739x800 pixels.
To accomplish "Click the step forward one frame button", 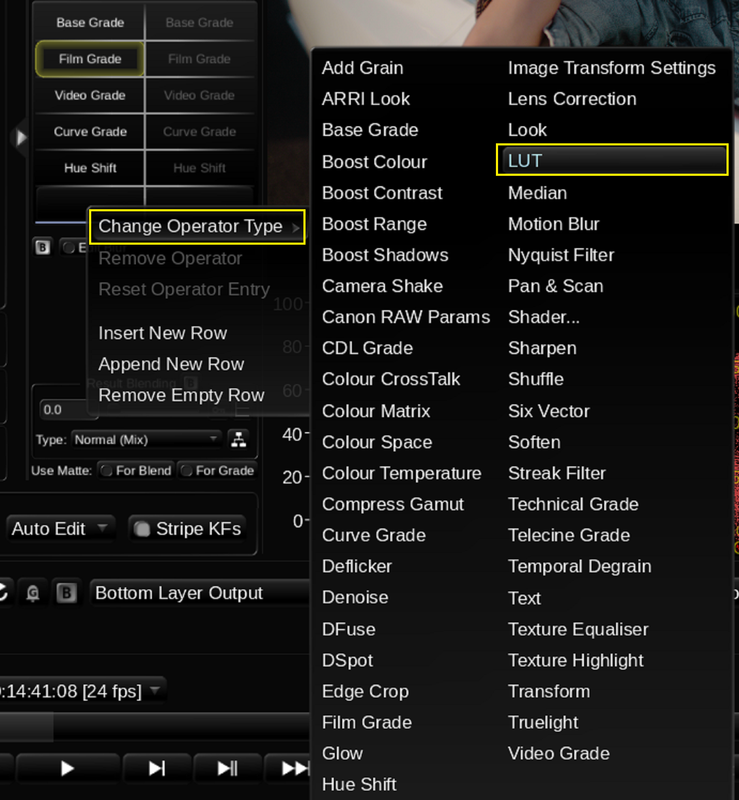I will click(x=156, y=768).
